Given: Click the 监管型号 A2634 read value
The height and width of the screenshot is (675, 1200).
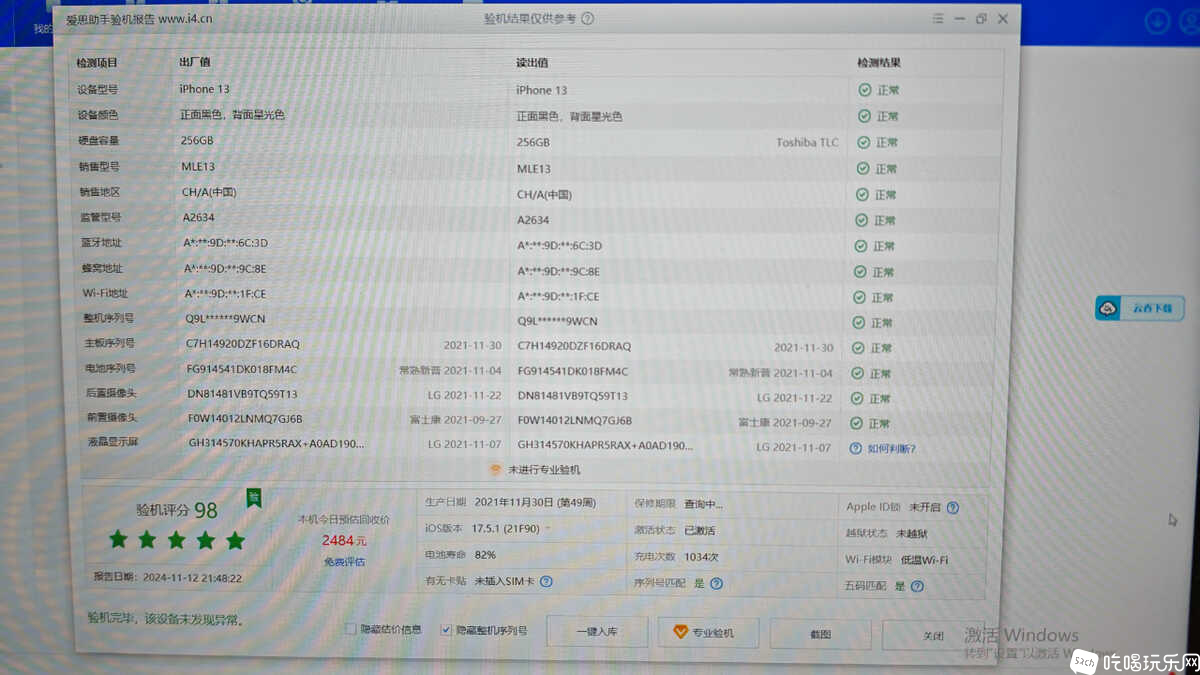Looking at the screenshot, I should (x=533, y=220).
